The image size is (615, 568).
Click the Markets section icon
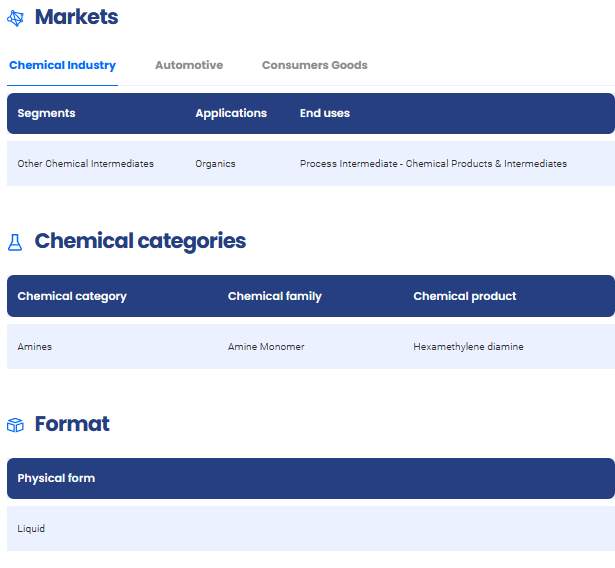(15, 18)
